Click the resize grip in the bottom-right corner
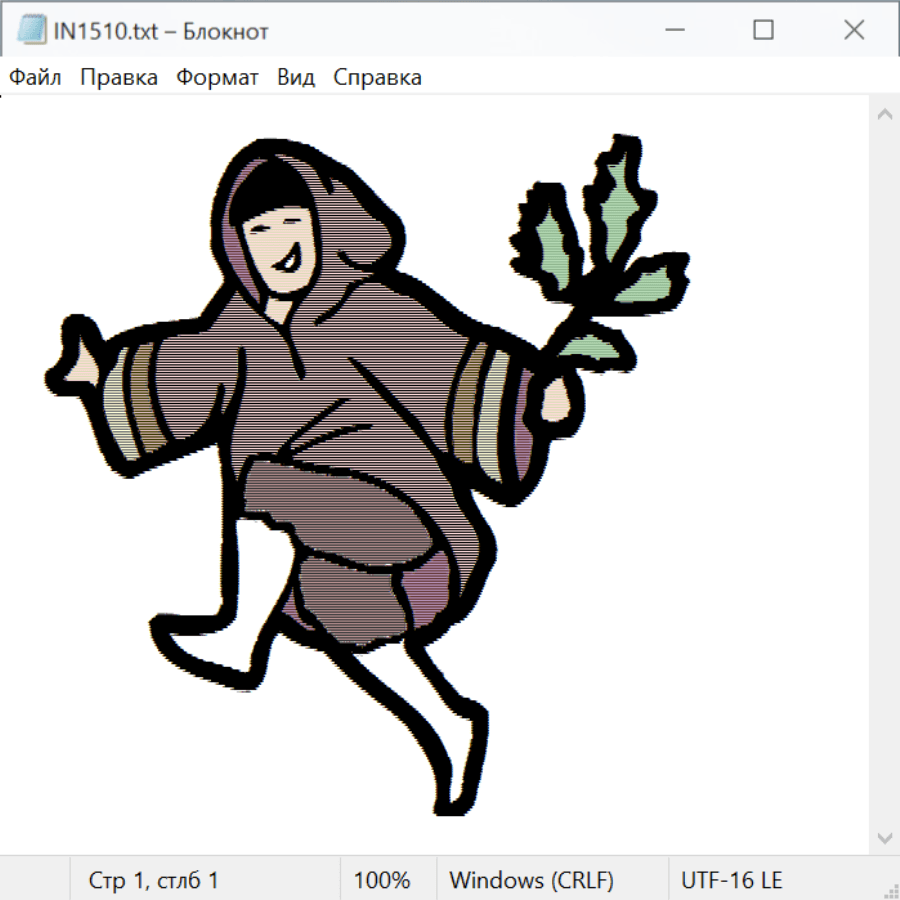This screenshot has width=900, height=900. pos(890,890)
